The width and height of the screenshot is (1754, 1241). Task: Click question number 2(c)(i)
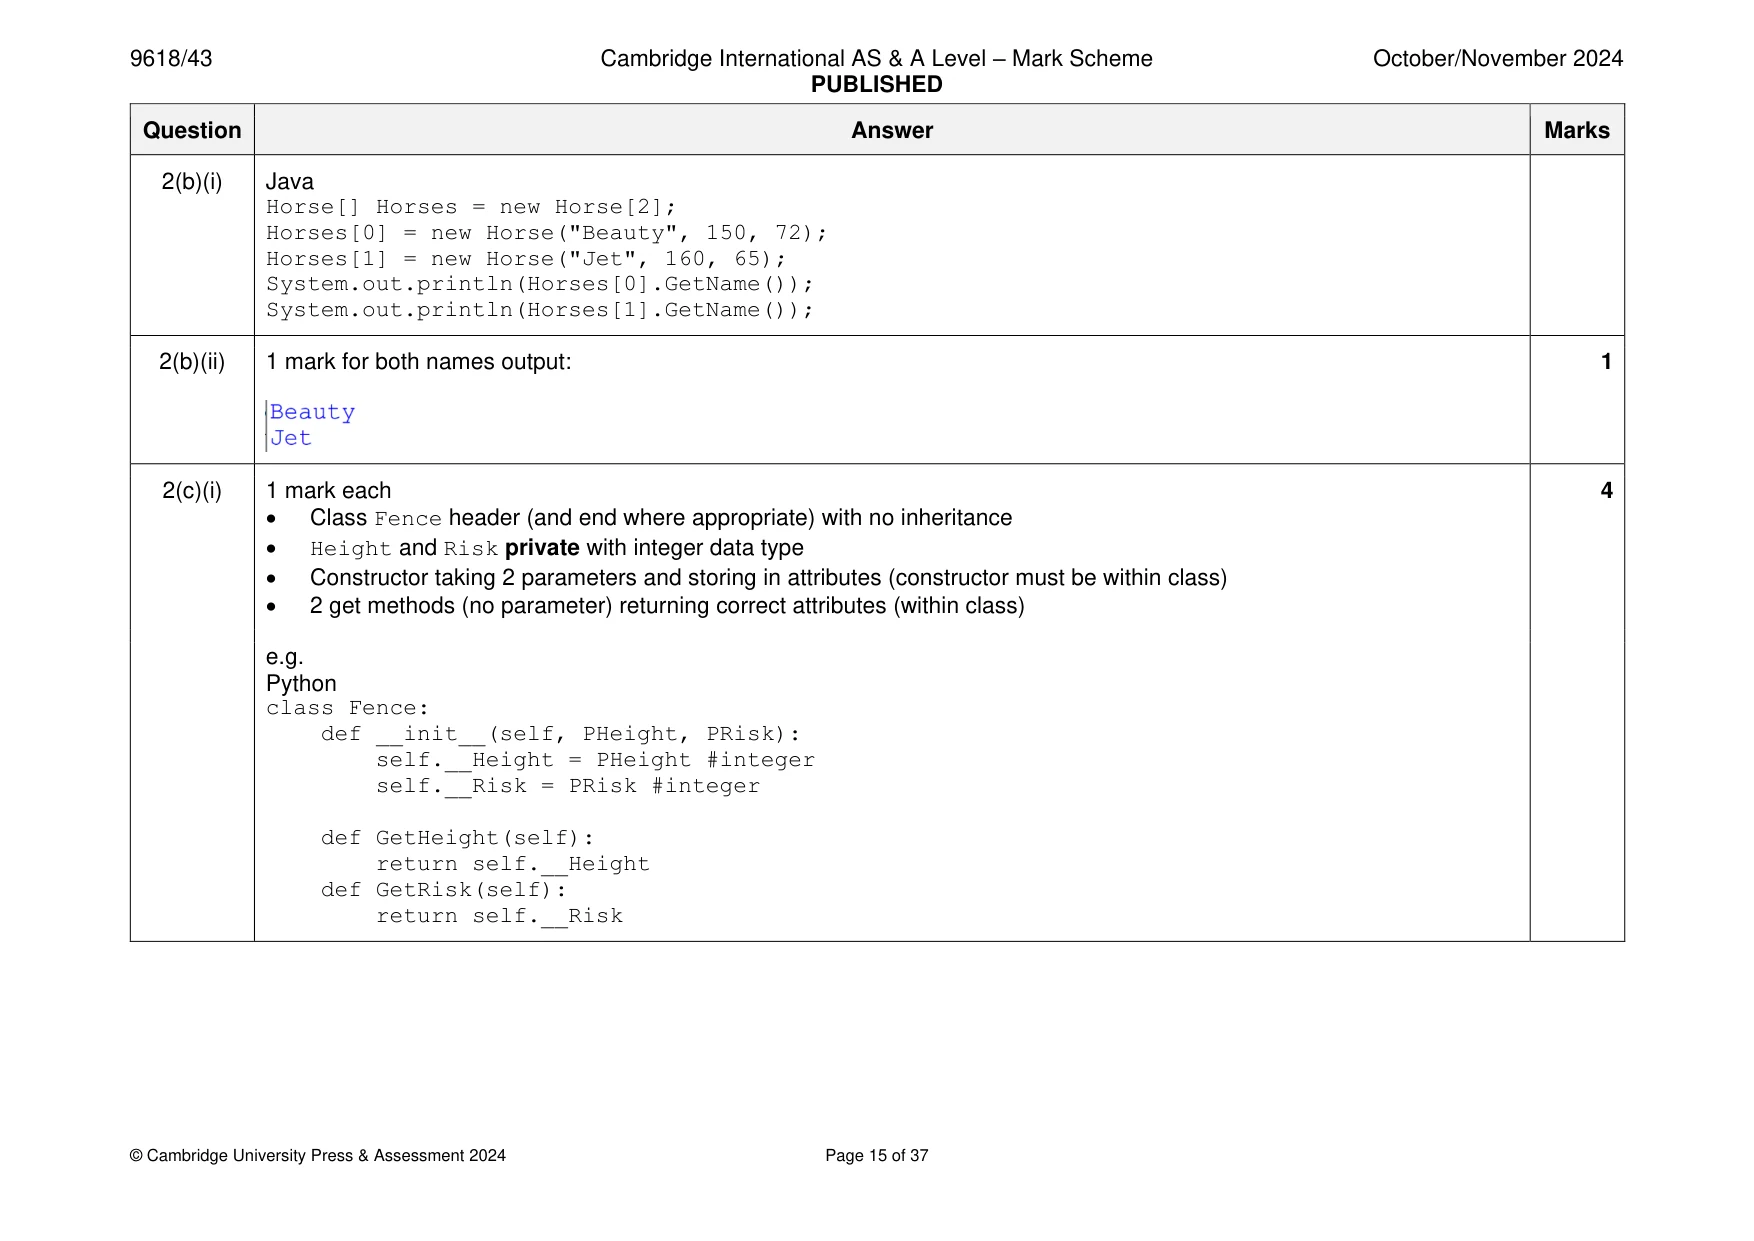coord(192,491)
